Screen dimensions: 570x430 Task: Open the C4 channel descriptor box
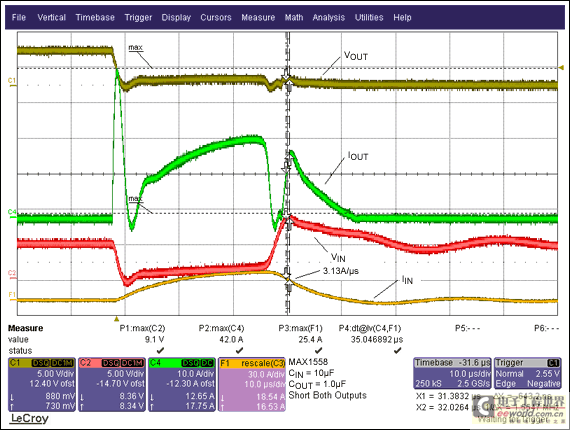click(x=182, y=385)
